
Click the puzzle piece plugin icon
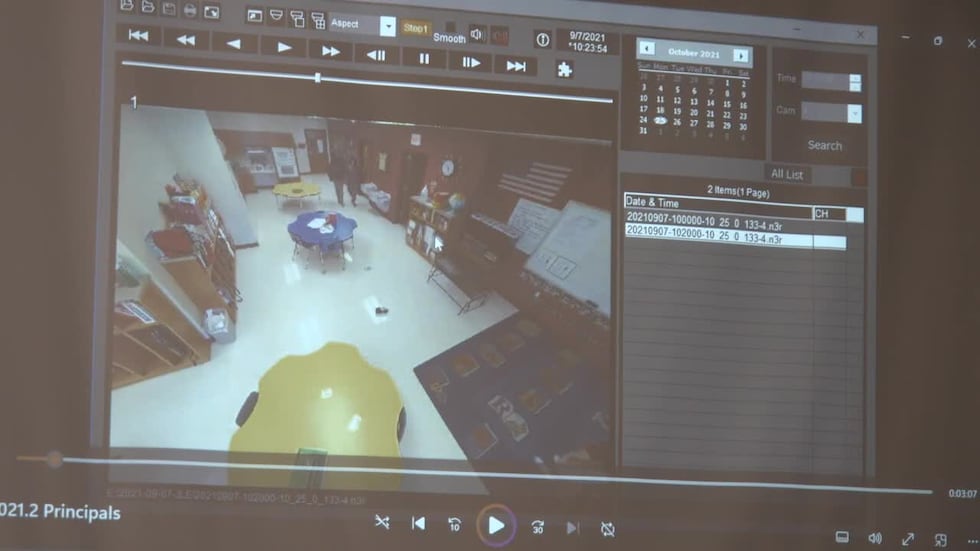coord(565,70)
